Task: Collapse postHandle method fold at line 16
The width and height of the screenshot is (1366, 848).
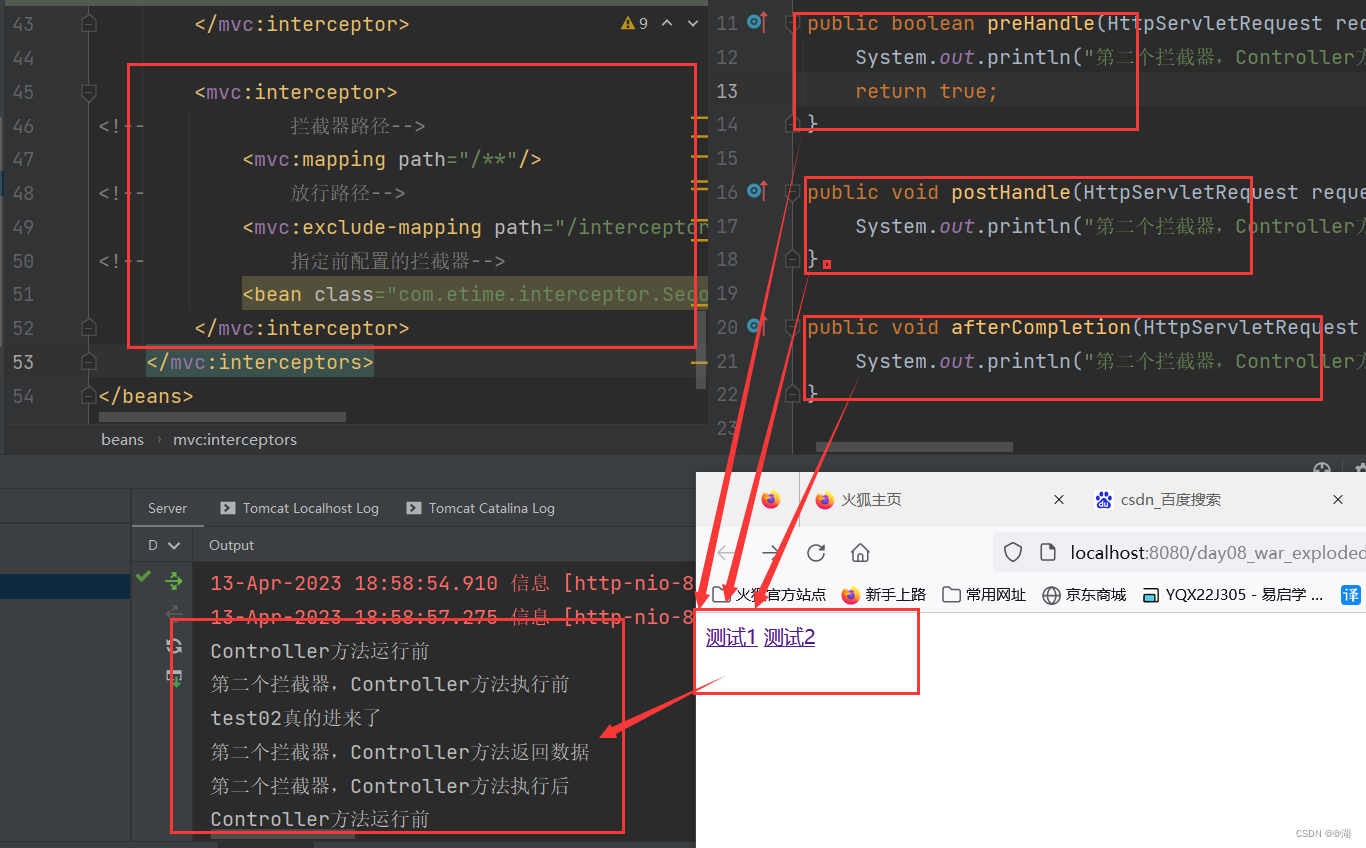Action: click(x=794, y=191)
